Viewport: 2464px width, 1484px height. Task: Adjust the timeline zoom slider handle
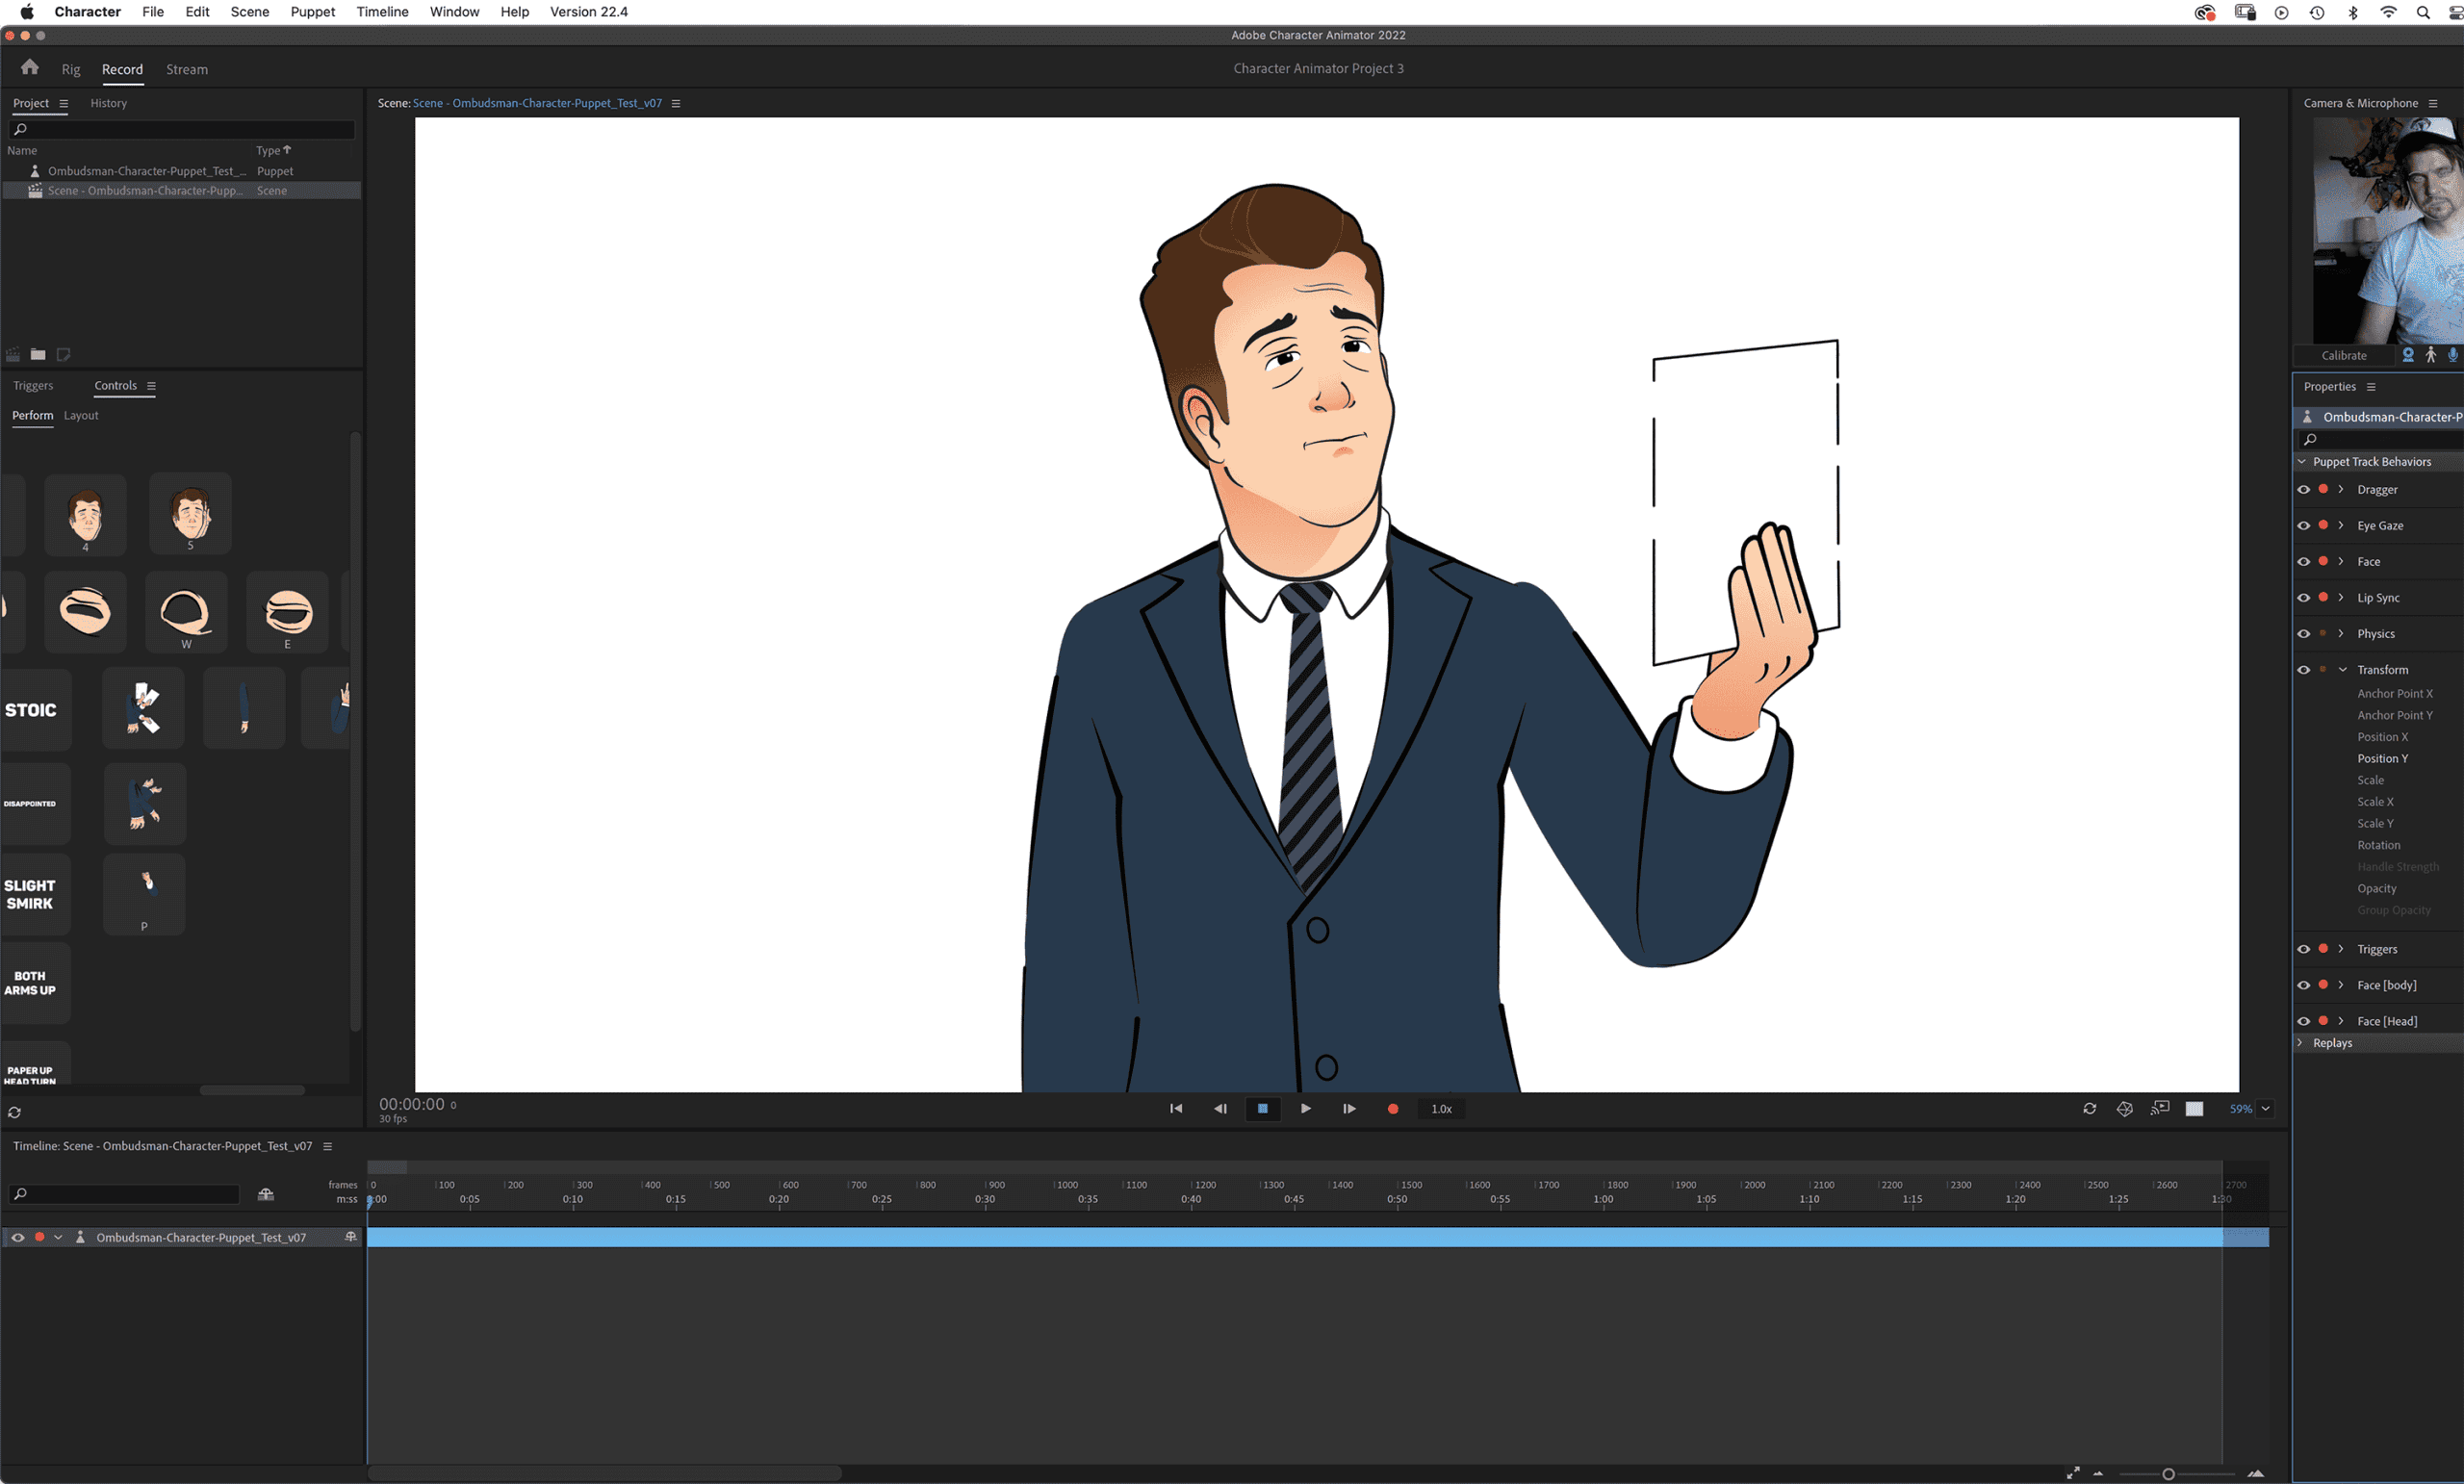point(2168,1473)
